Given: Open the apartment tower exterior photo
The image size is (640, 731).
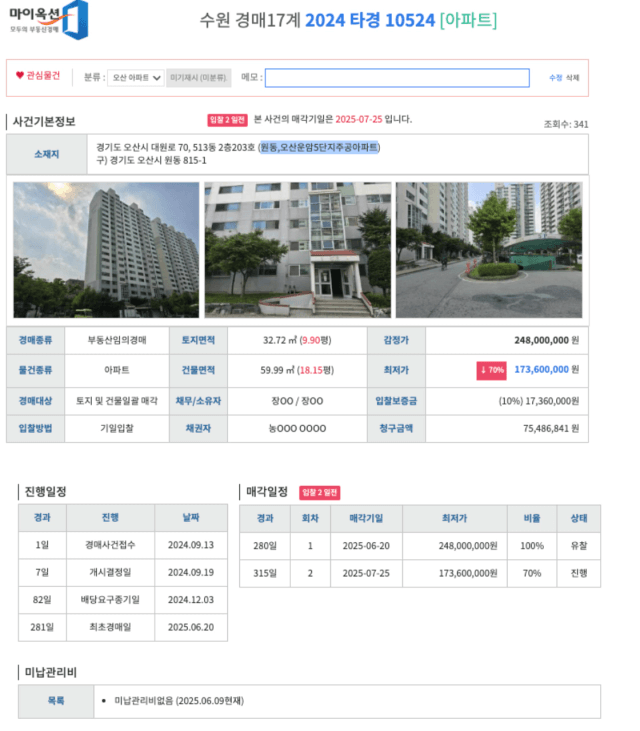Looking at the screenshot, I should (106, 250).
